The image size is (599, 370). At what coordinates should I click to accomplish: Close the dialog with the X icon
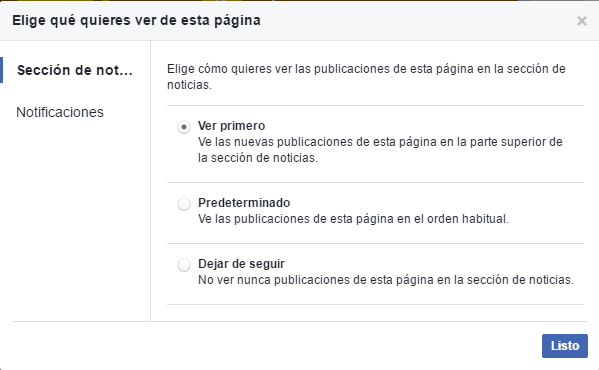(581, 21)
